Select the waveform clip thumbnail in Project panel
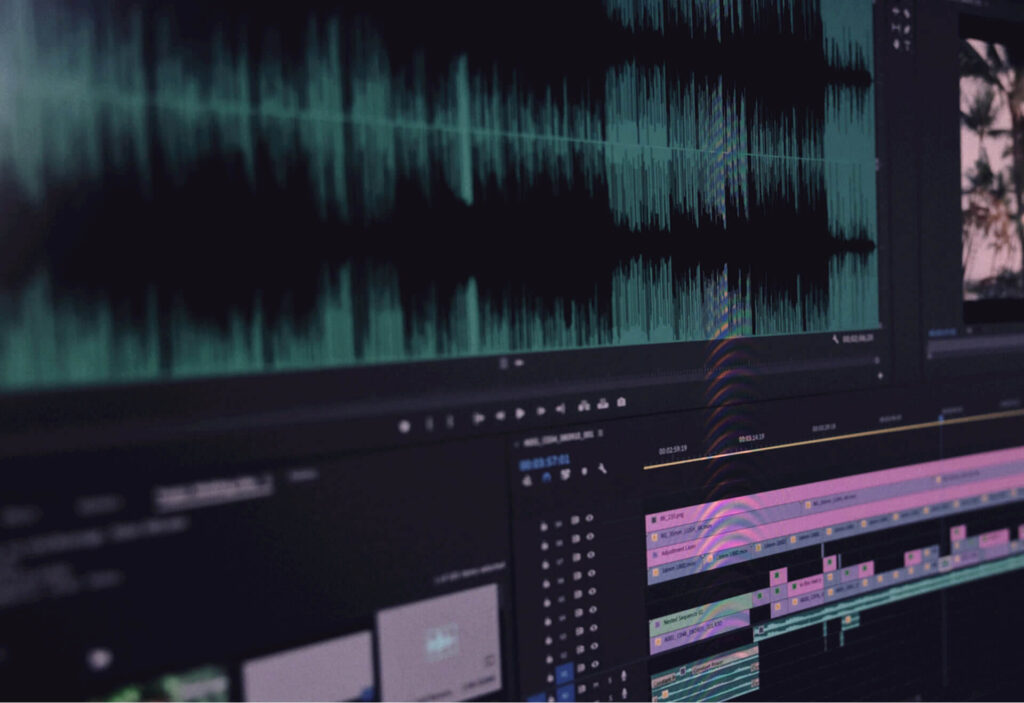The width and height of the screenshot is (1024, 703). [x=438, y=642]
